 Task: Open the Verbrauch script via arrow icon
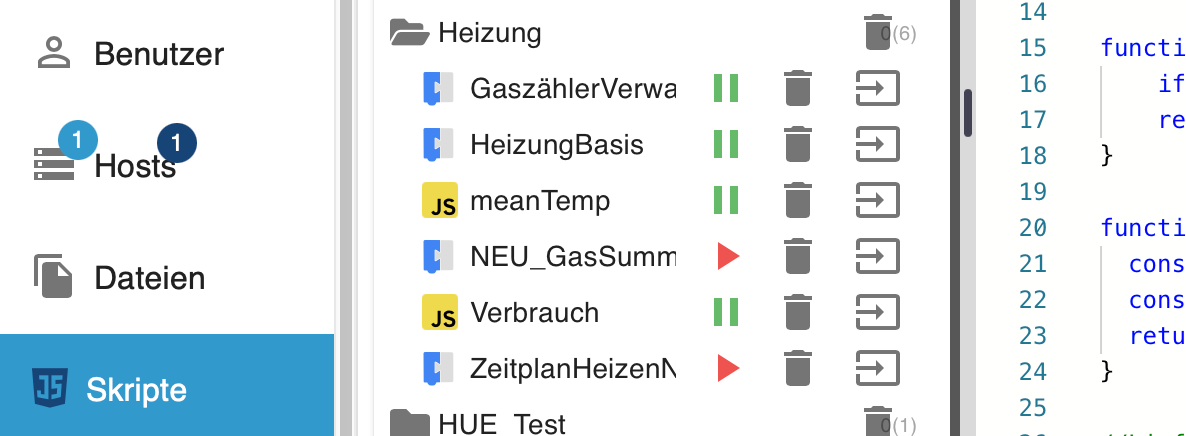878,313
